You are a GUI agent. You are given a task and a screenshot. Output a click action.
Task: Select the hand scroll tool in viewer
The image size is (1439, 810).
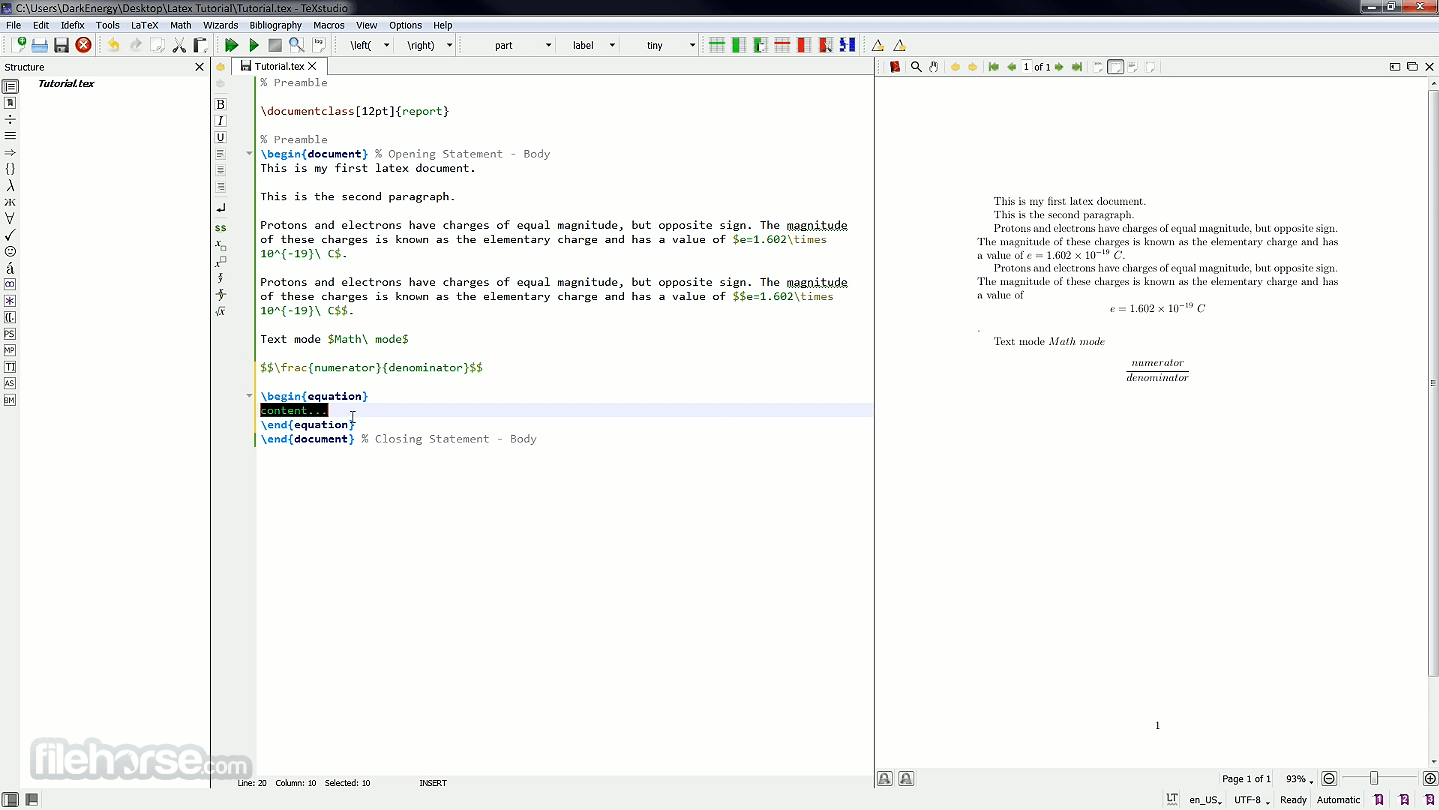[934, 67]
